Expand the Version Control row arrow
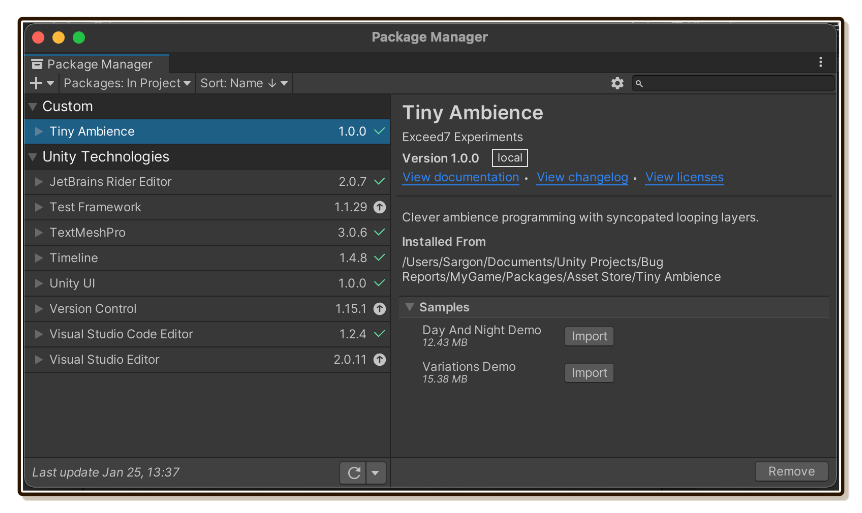 click(x=38, y=308)
